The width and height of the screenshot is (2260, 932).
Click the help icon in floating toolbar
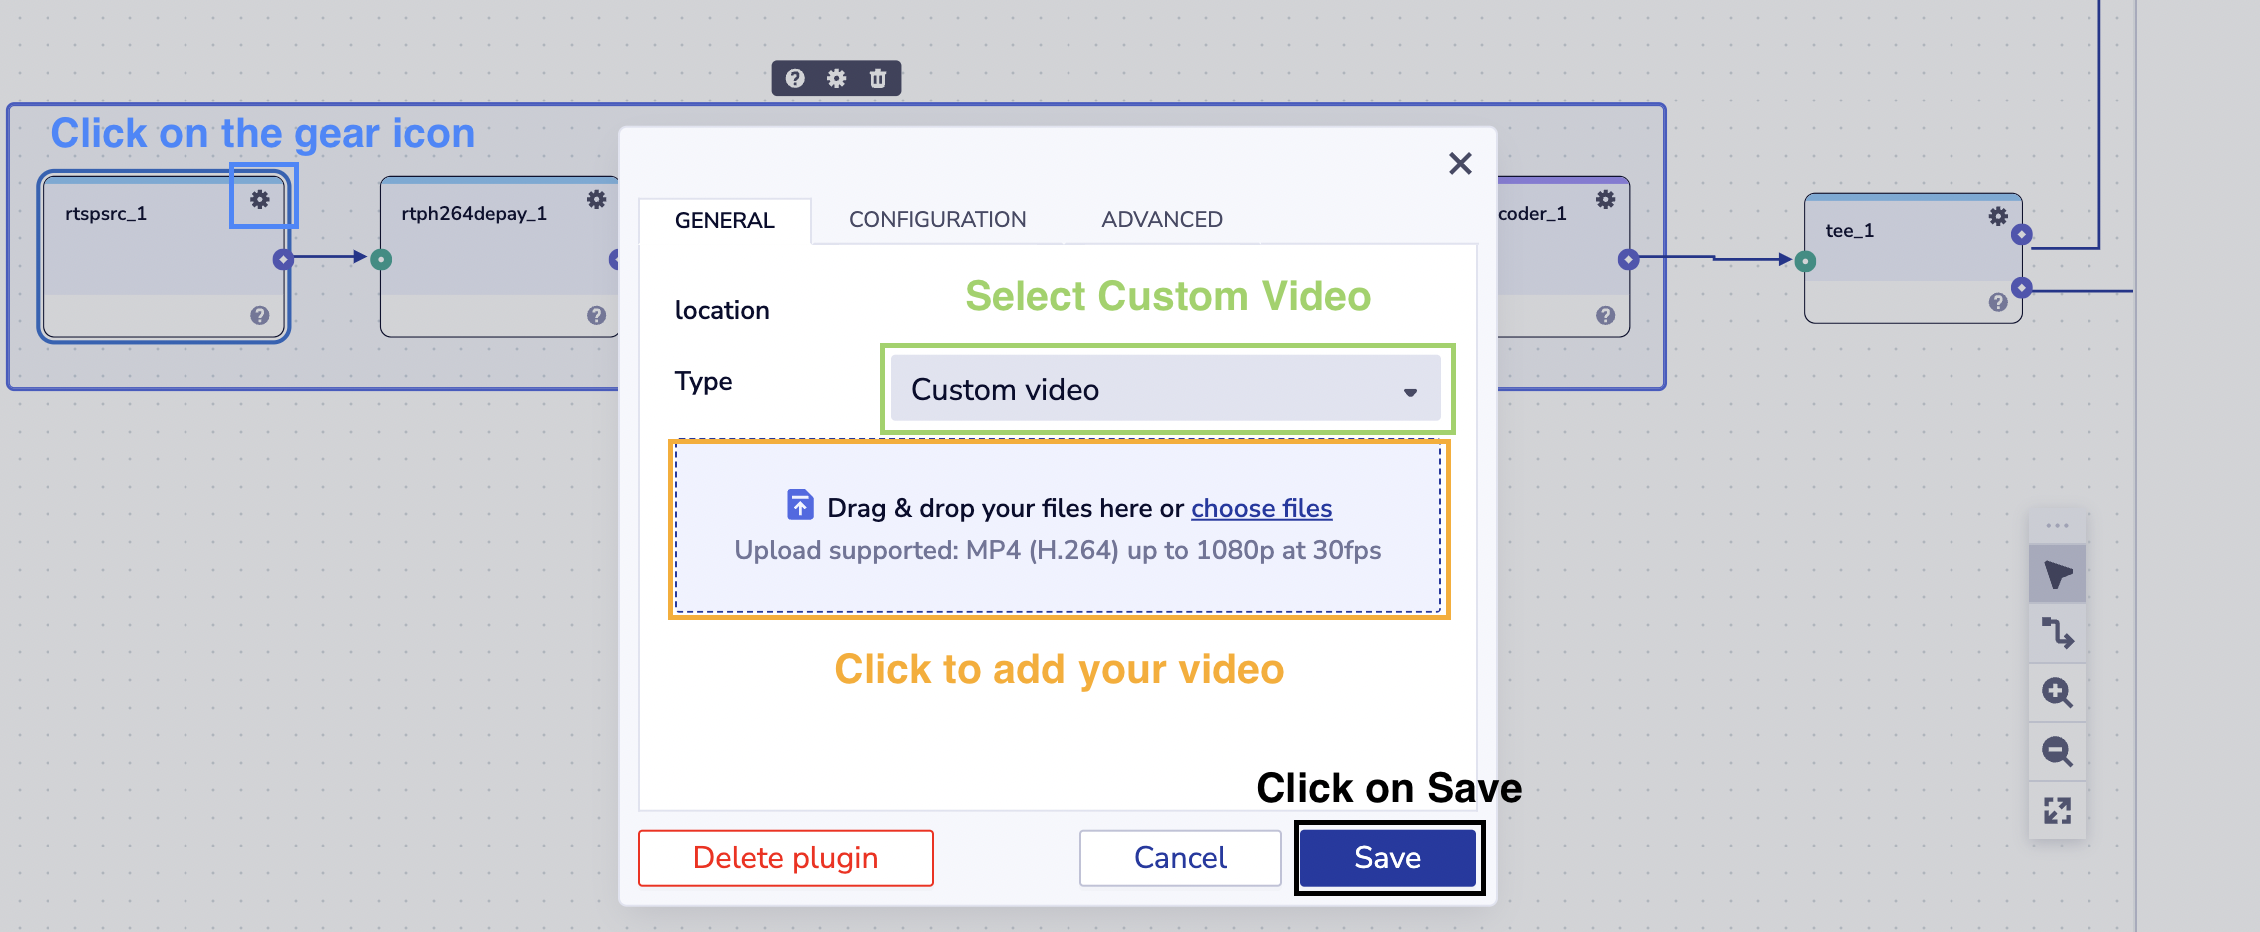(x=795, y=78)
